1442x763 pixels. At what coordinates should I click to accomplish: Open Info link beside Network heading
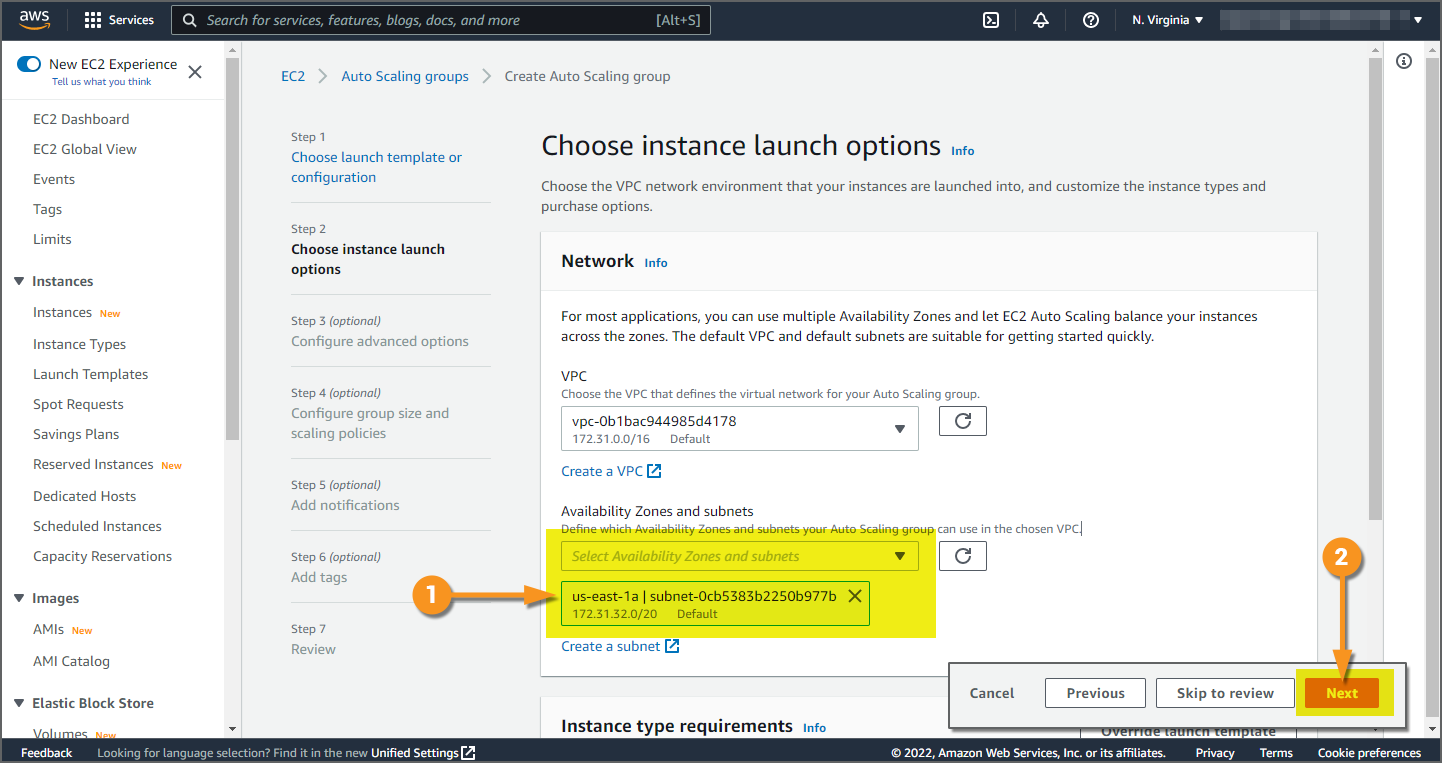(x=656, y=263)
